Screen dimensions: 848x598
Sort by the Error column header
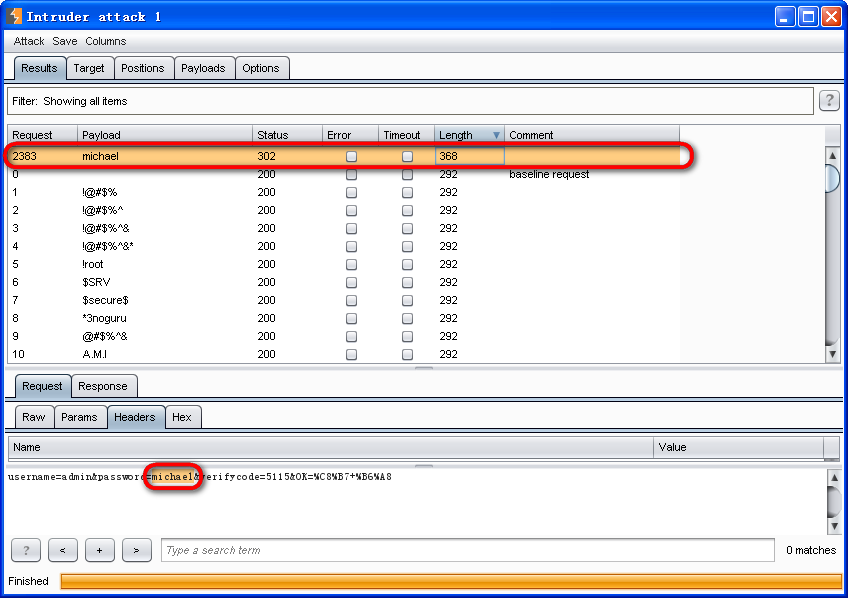click(x=350, y=135)
